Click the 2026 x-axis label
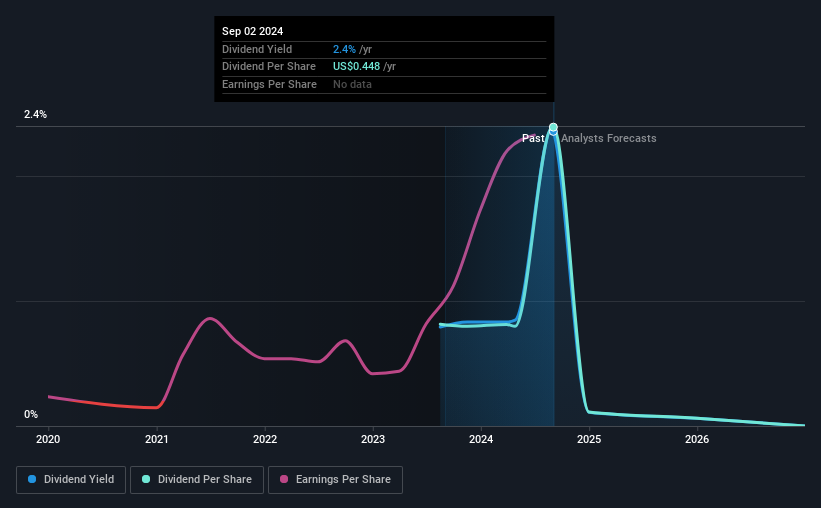The image size is (821, 508). [x=697, y=439]
